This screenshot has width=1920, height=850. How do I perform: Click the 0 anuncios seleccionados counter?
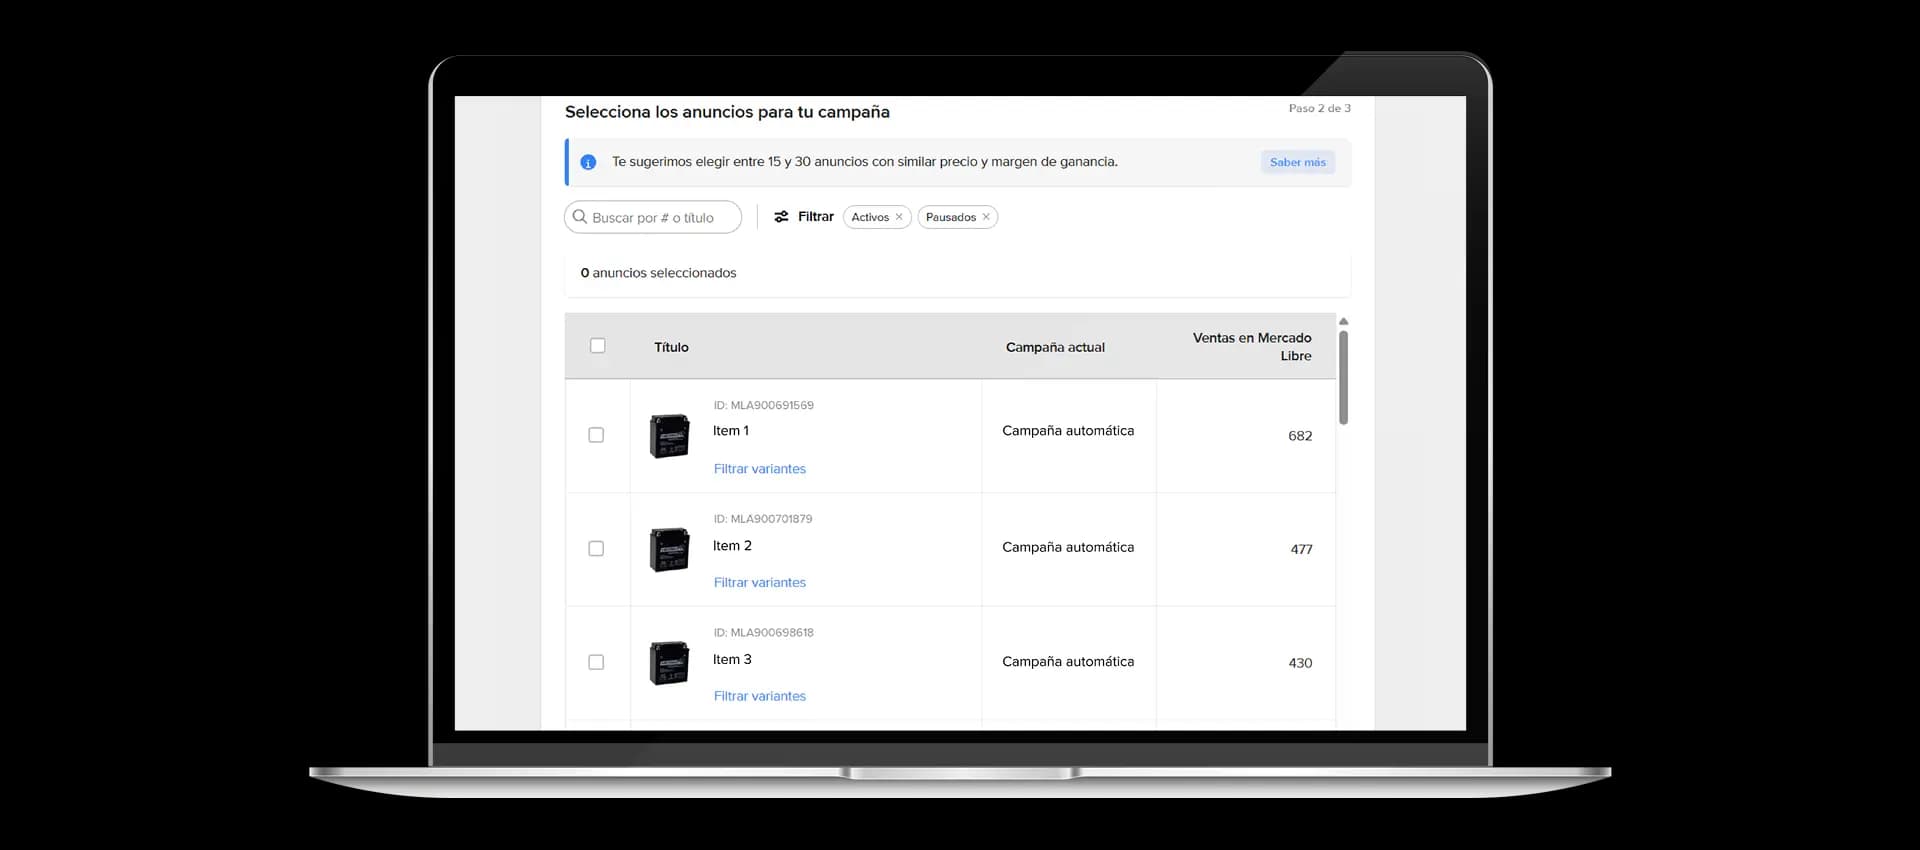pyautogui.click(x=658, y=273)
